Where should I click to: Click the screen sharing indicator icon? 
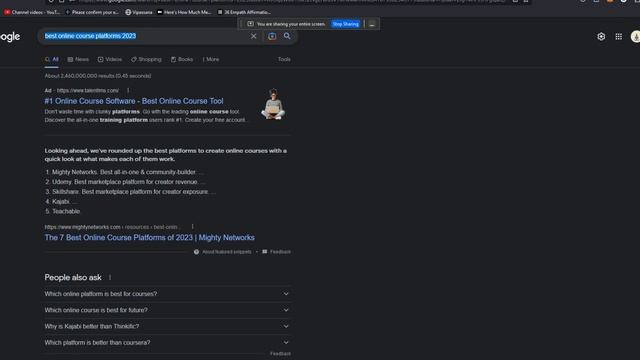pos(250,24)
